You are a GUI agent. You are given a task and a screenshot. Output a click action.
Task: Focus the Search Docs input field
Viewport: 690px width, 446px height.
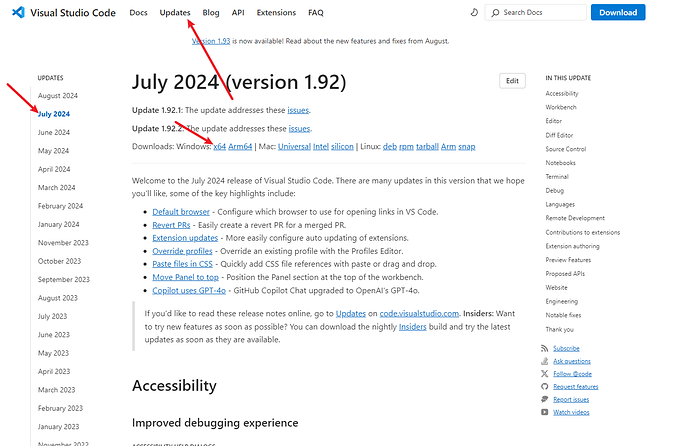[540, 13]
